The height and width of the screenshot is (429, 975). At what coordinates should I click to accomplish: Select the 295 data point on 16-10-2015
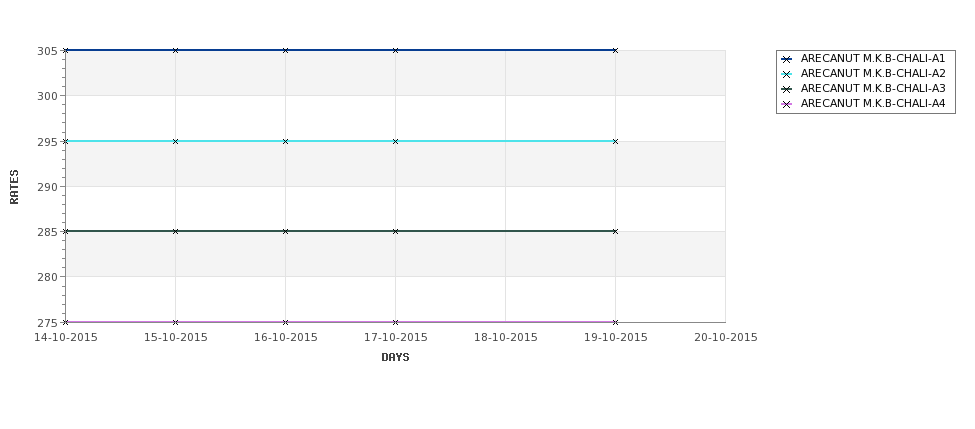pos(285,141)
